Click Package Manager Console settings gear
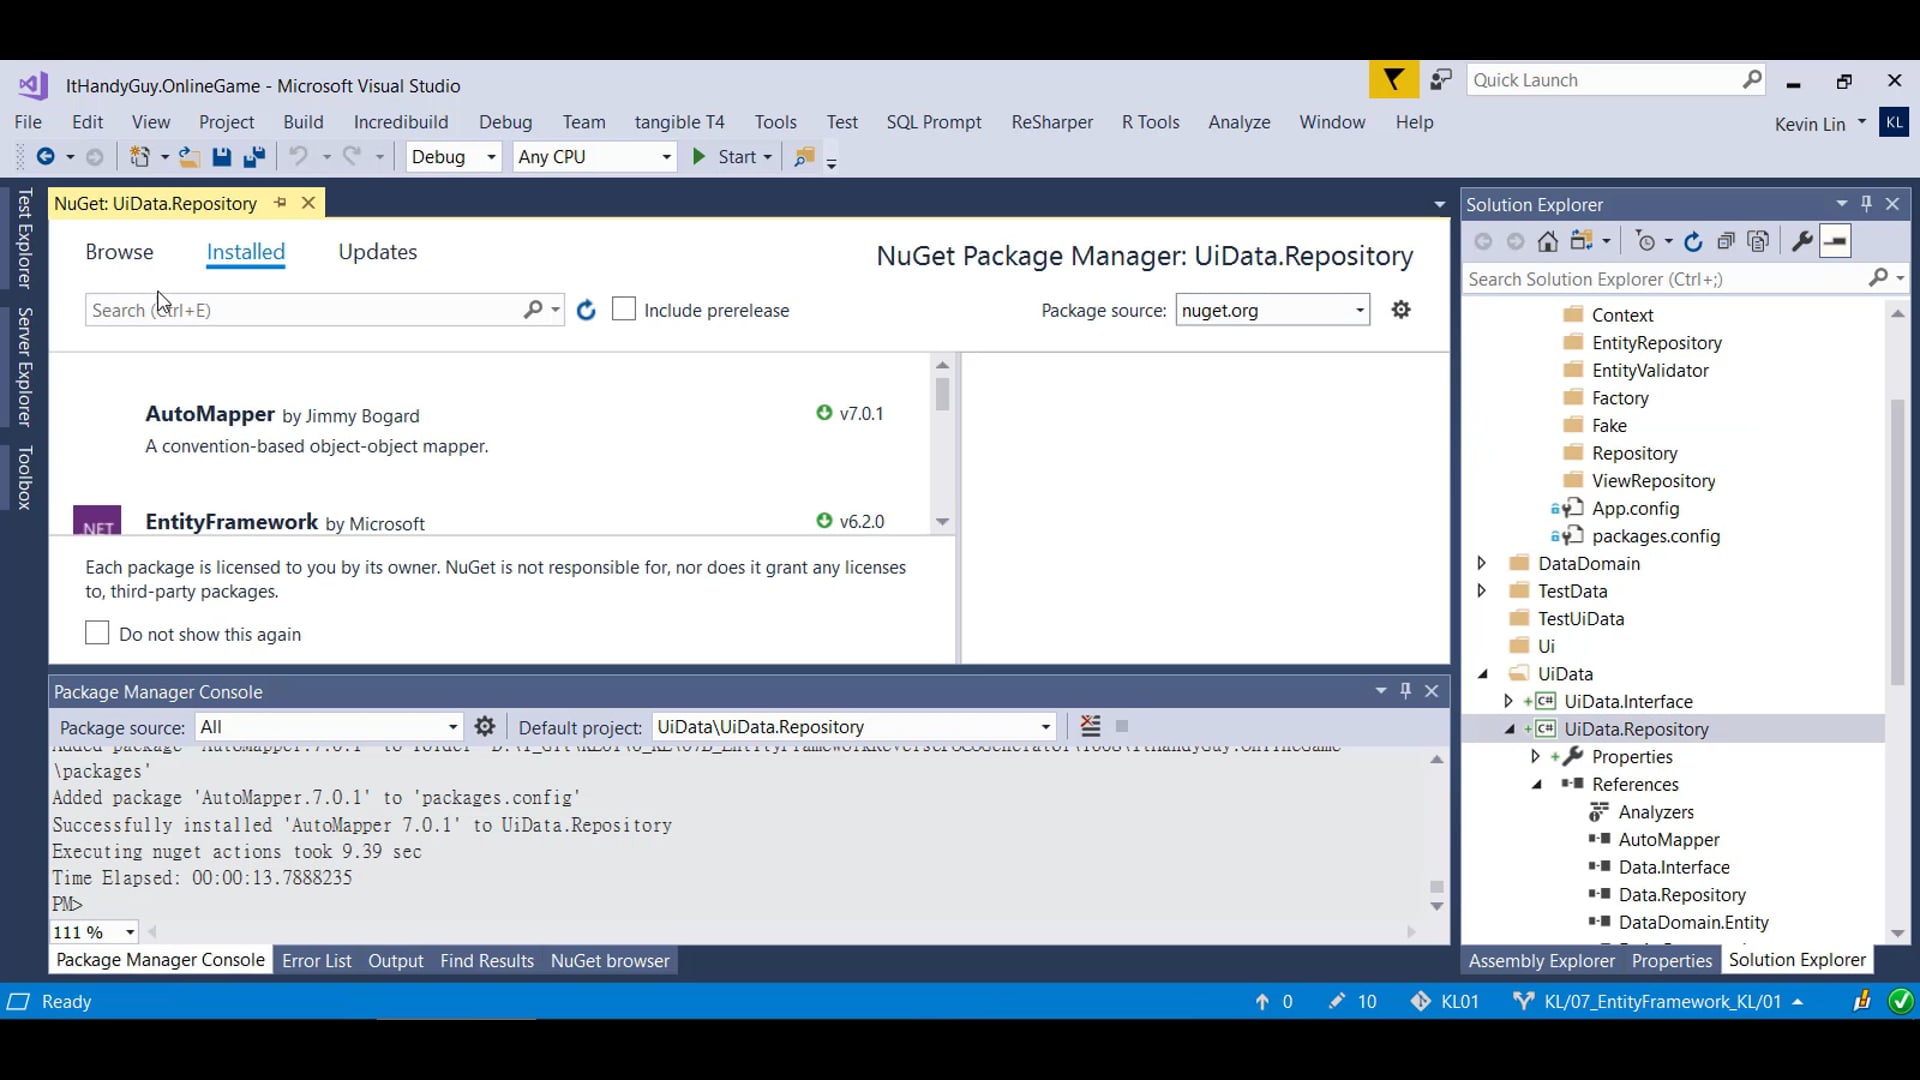Screen dimensions: 1920x1080 pos(485,727)
